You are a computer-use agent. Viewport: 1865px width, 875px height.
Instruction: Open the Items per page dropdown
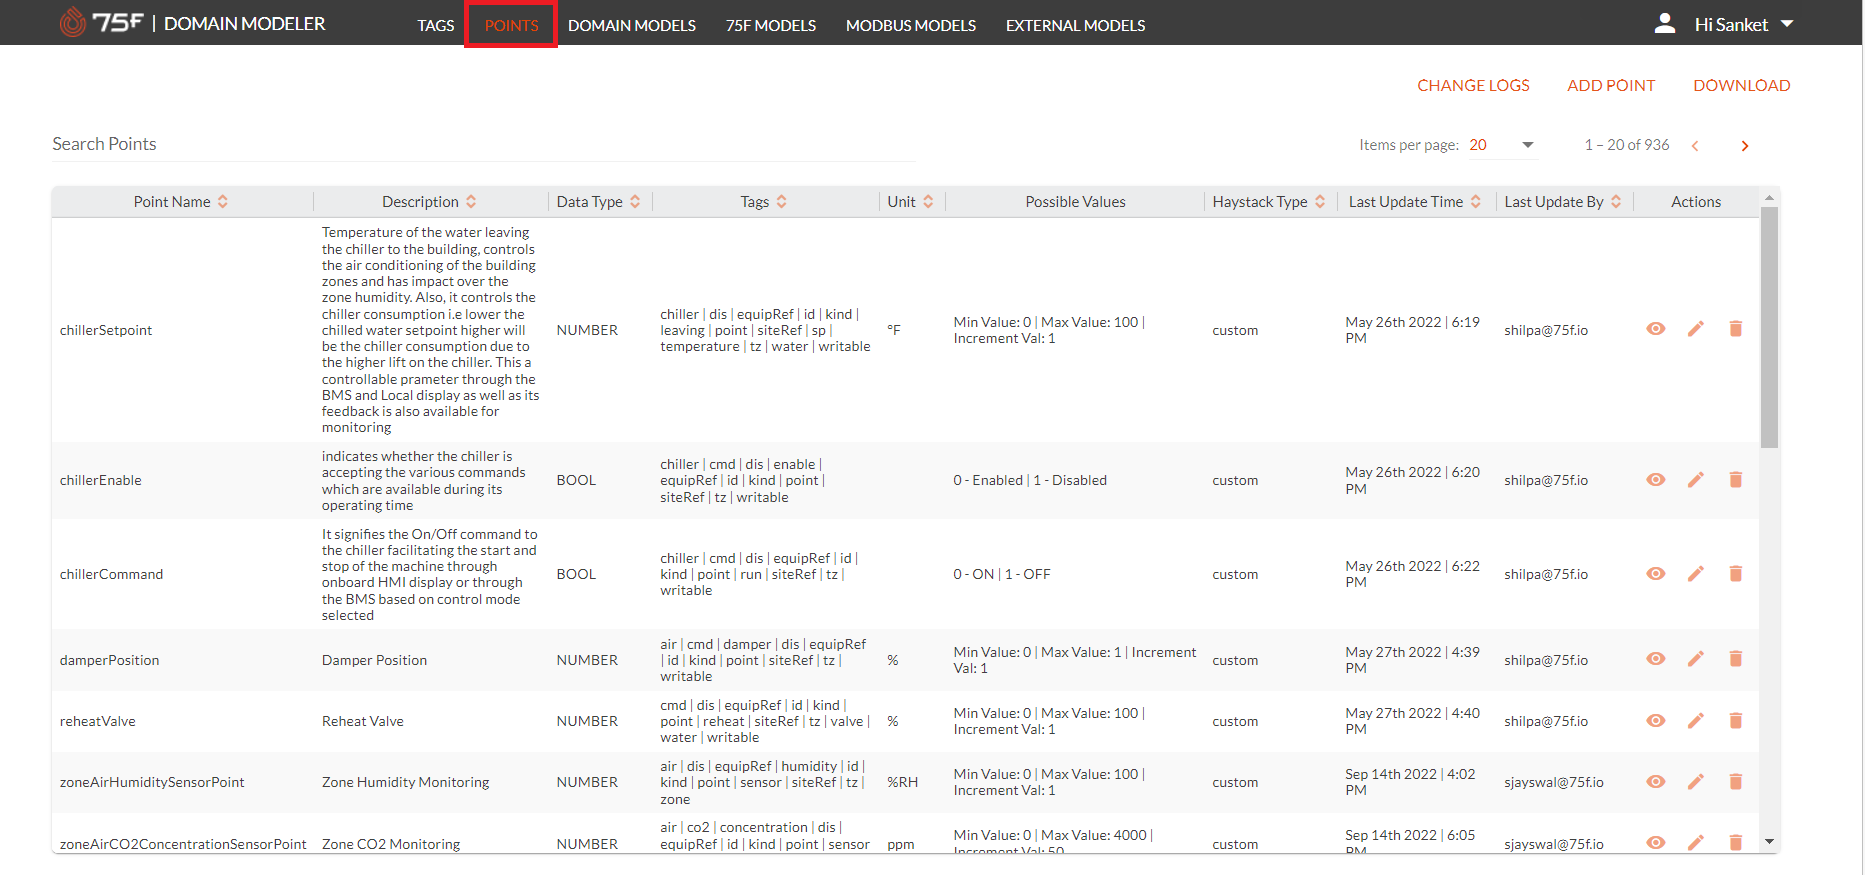click(x=1502, y=145)
